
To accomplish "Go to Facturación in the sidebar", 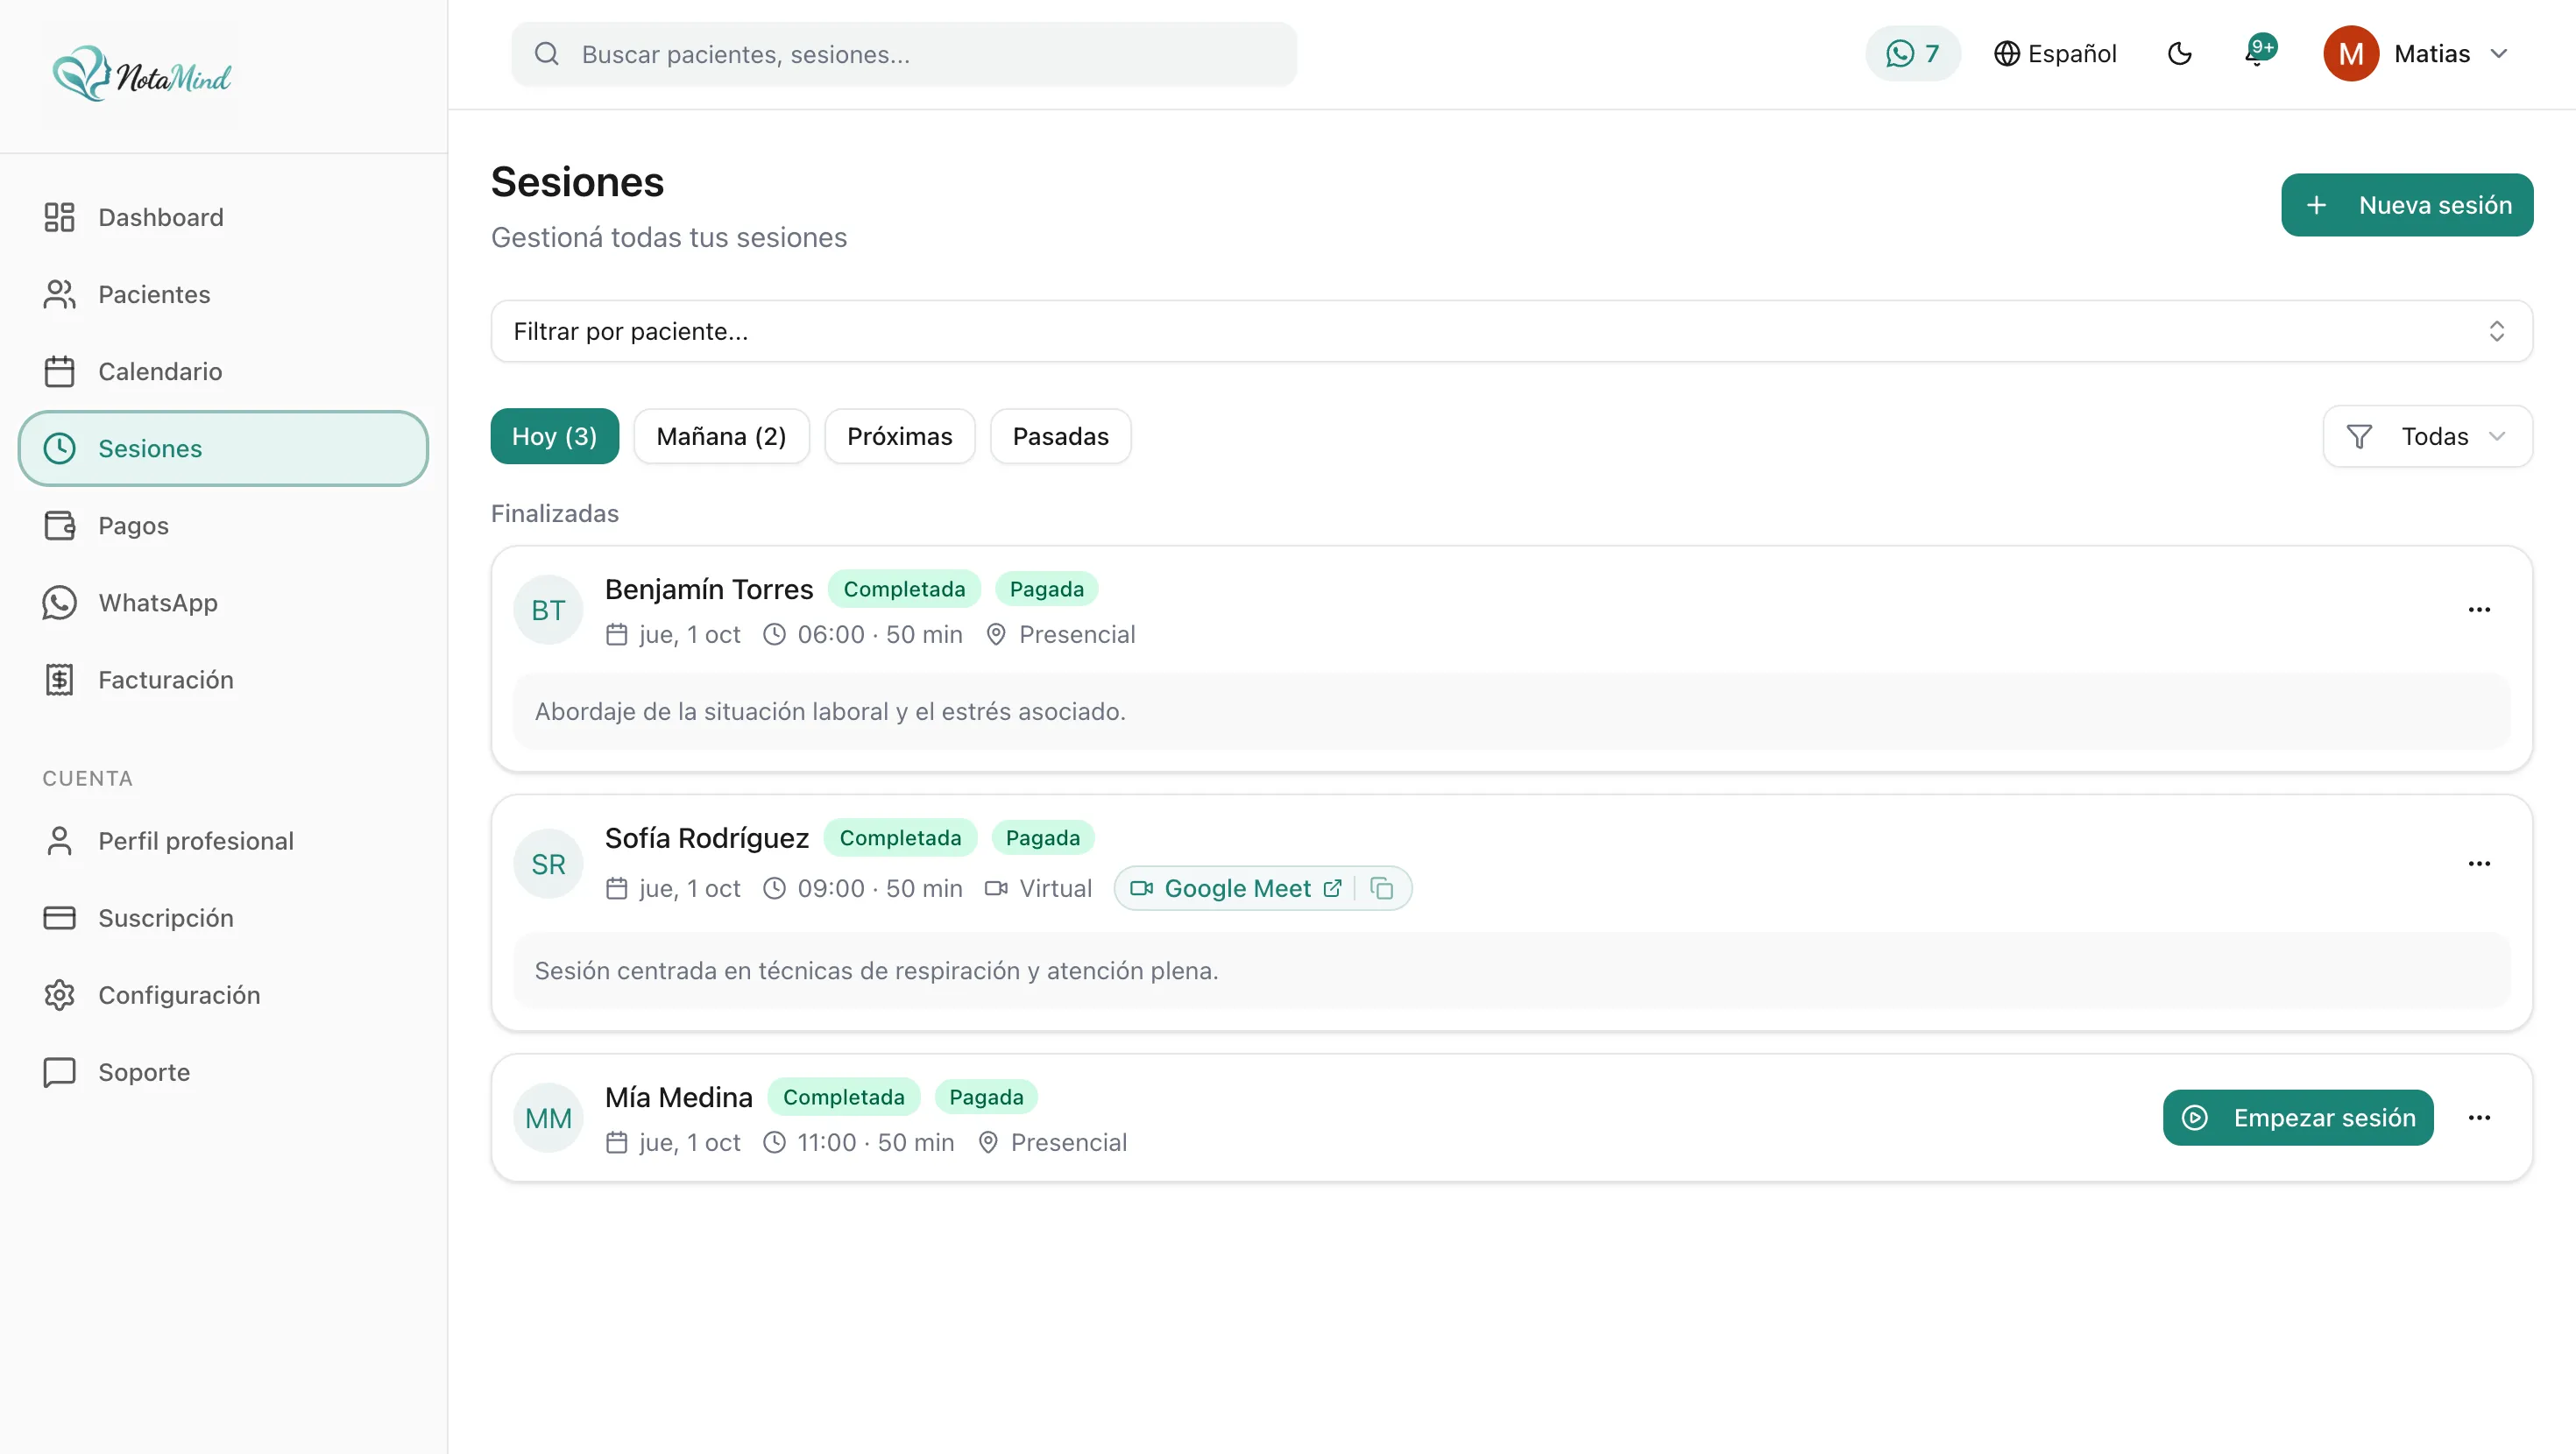I will coord(223,679).
